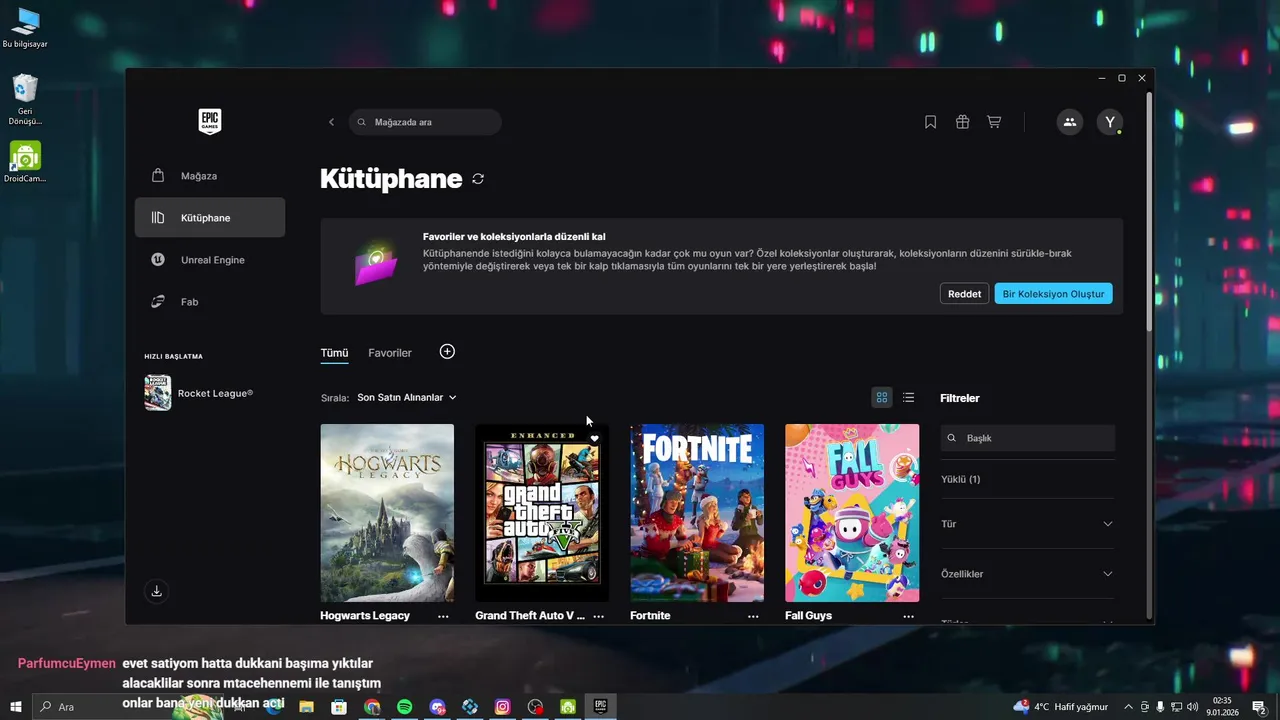Image resolution: width=1280 pixels, height=720 pixels.
Task: Open Microsoft Store from taskbar
Action: click(x=339, y=707)
